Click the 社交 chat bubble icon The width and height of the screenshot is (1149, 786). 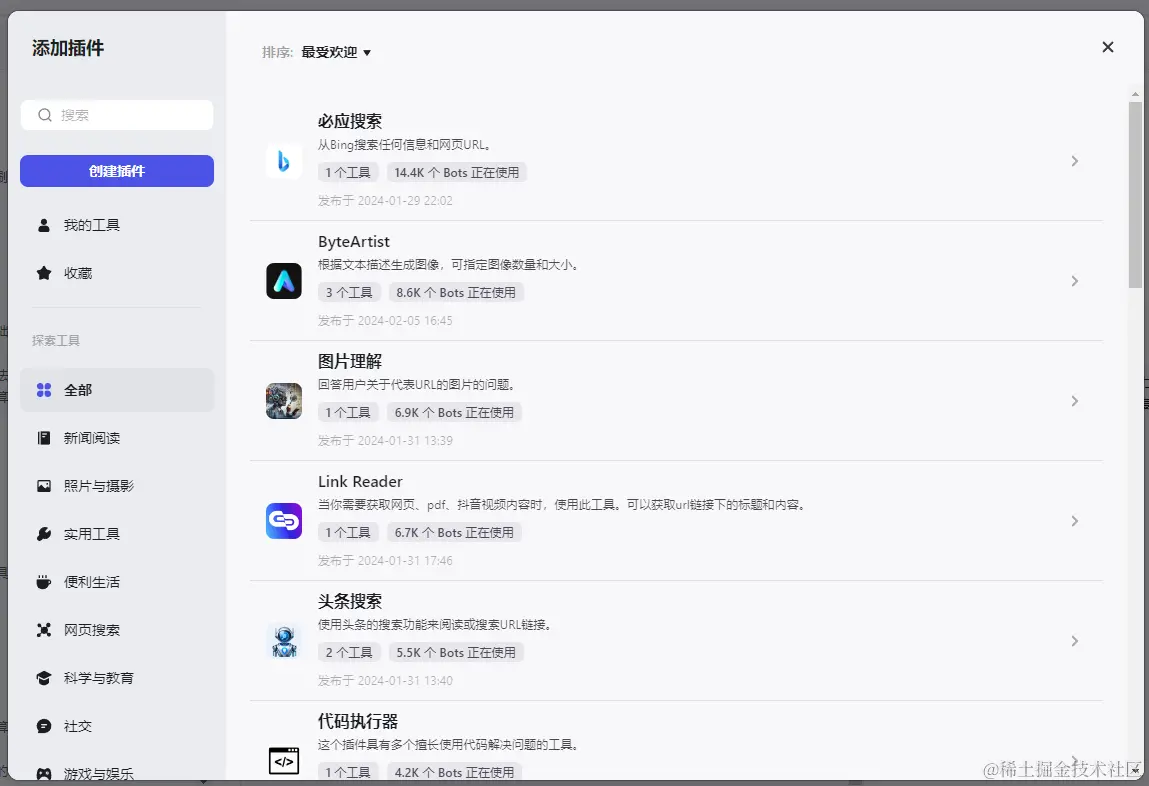click(x=44, y=726)
